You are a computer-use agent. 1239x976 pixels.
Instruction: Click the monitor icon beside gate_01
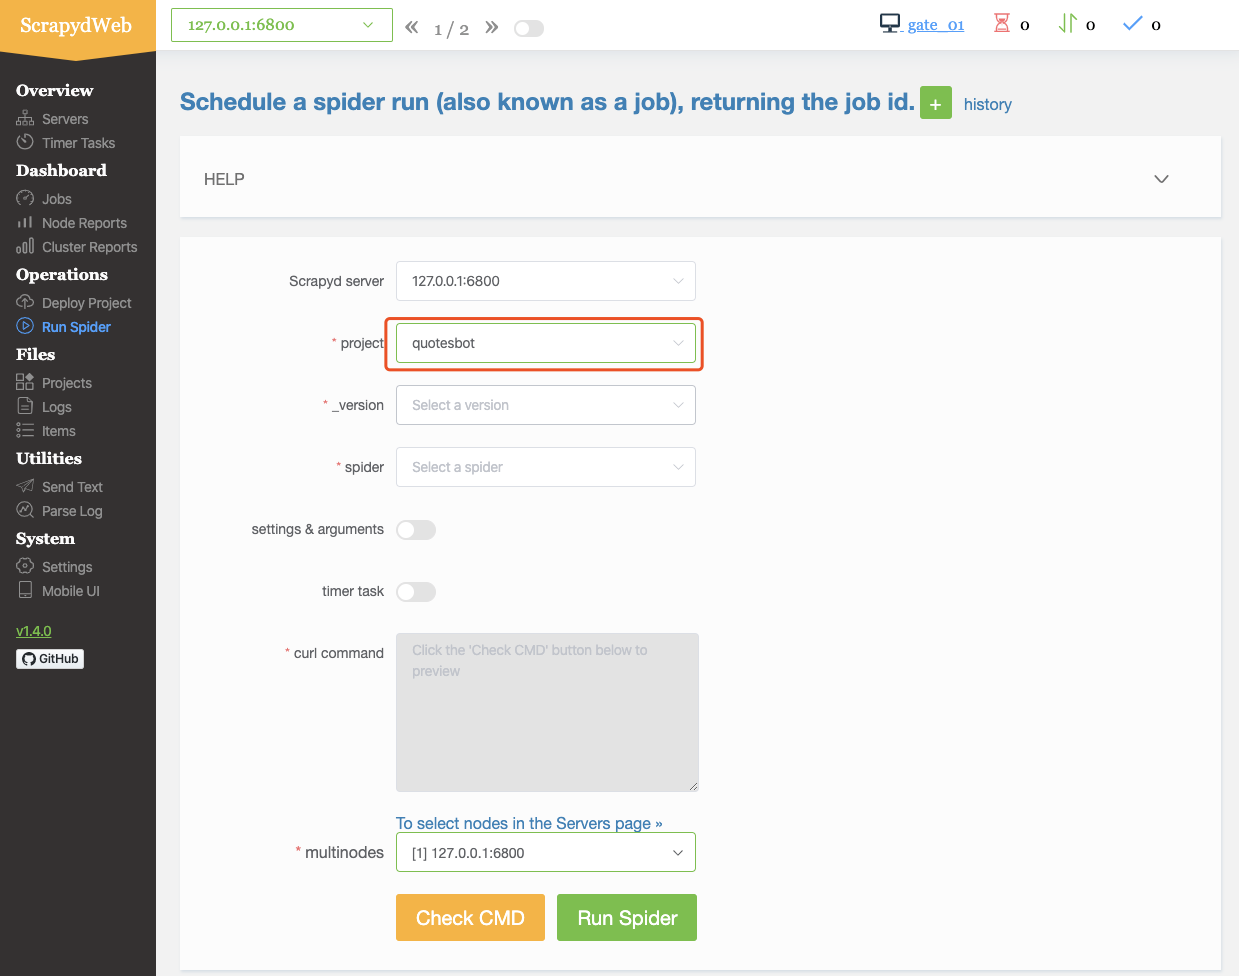(890, 23)
